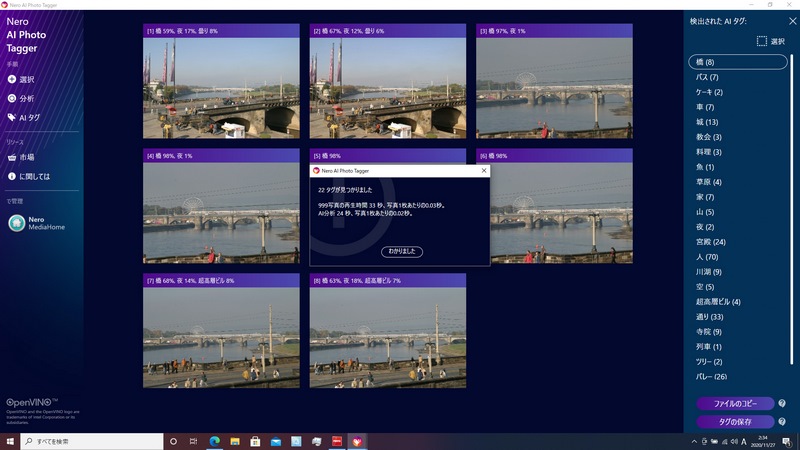
Task: Open Cortana circle icon in taskbar
Action: pos(173,441)
